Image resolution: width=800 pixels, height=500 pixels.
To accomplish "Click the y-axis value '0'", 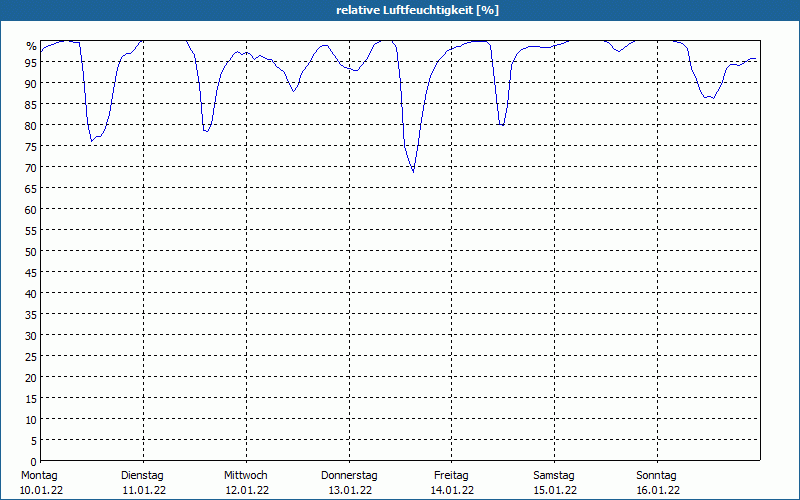I will 34,462.
